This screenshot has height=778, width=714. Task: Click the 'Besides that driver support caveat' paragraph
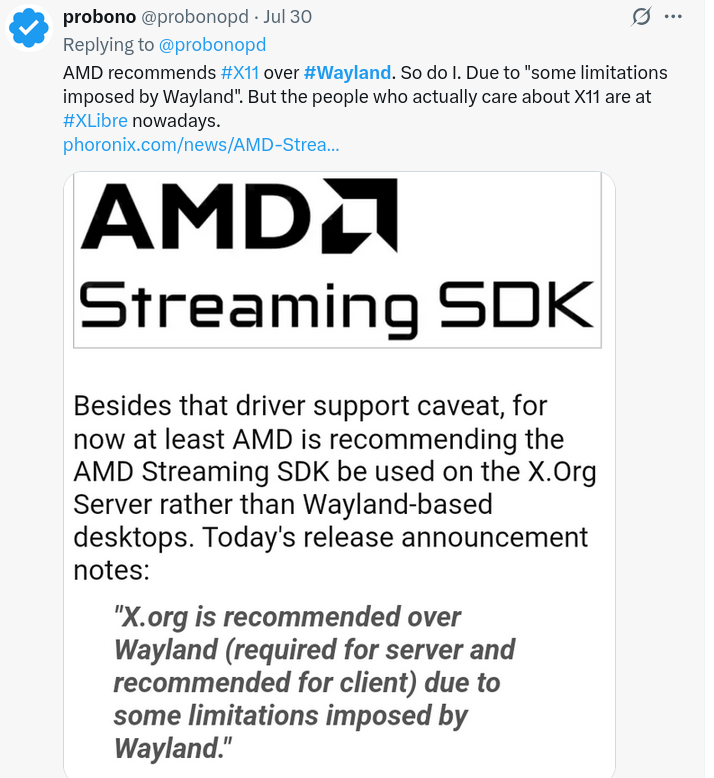[335, 487]
